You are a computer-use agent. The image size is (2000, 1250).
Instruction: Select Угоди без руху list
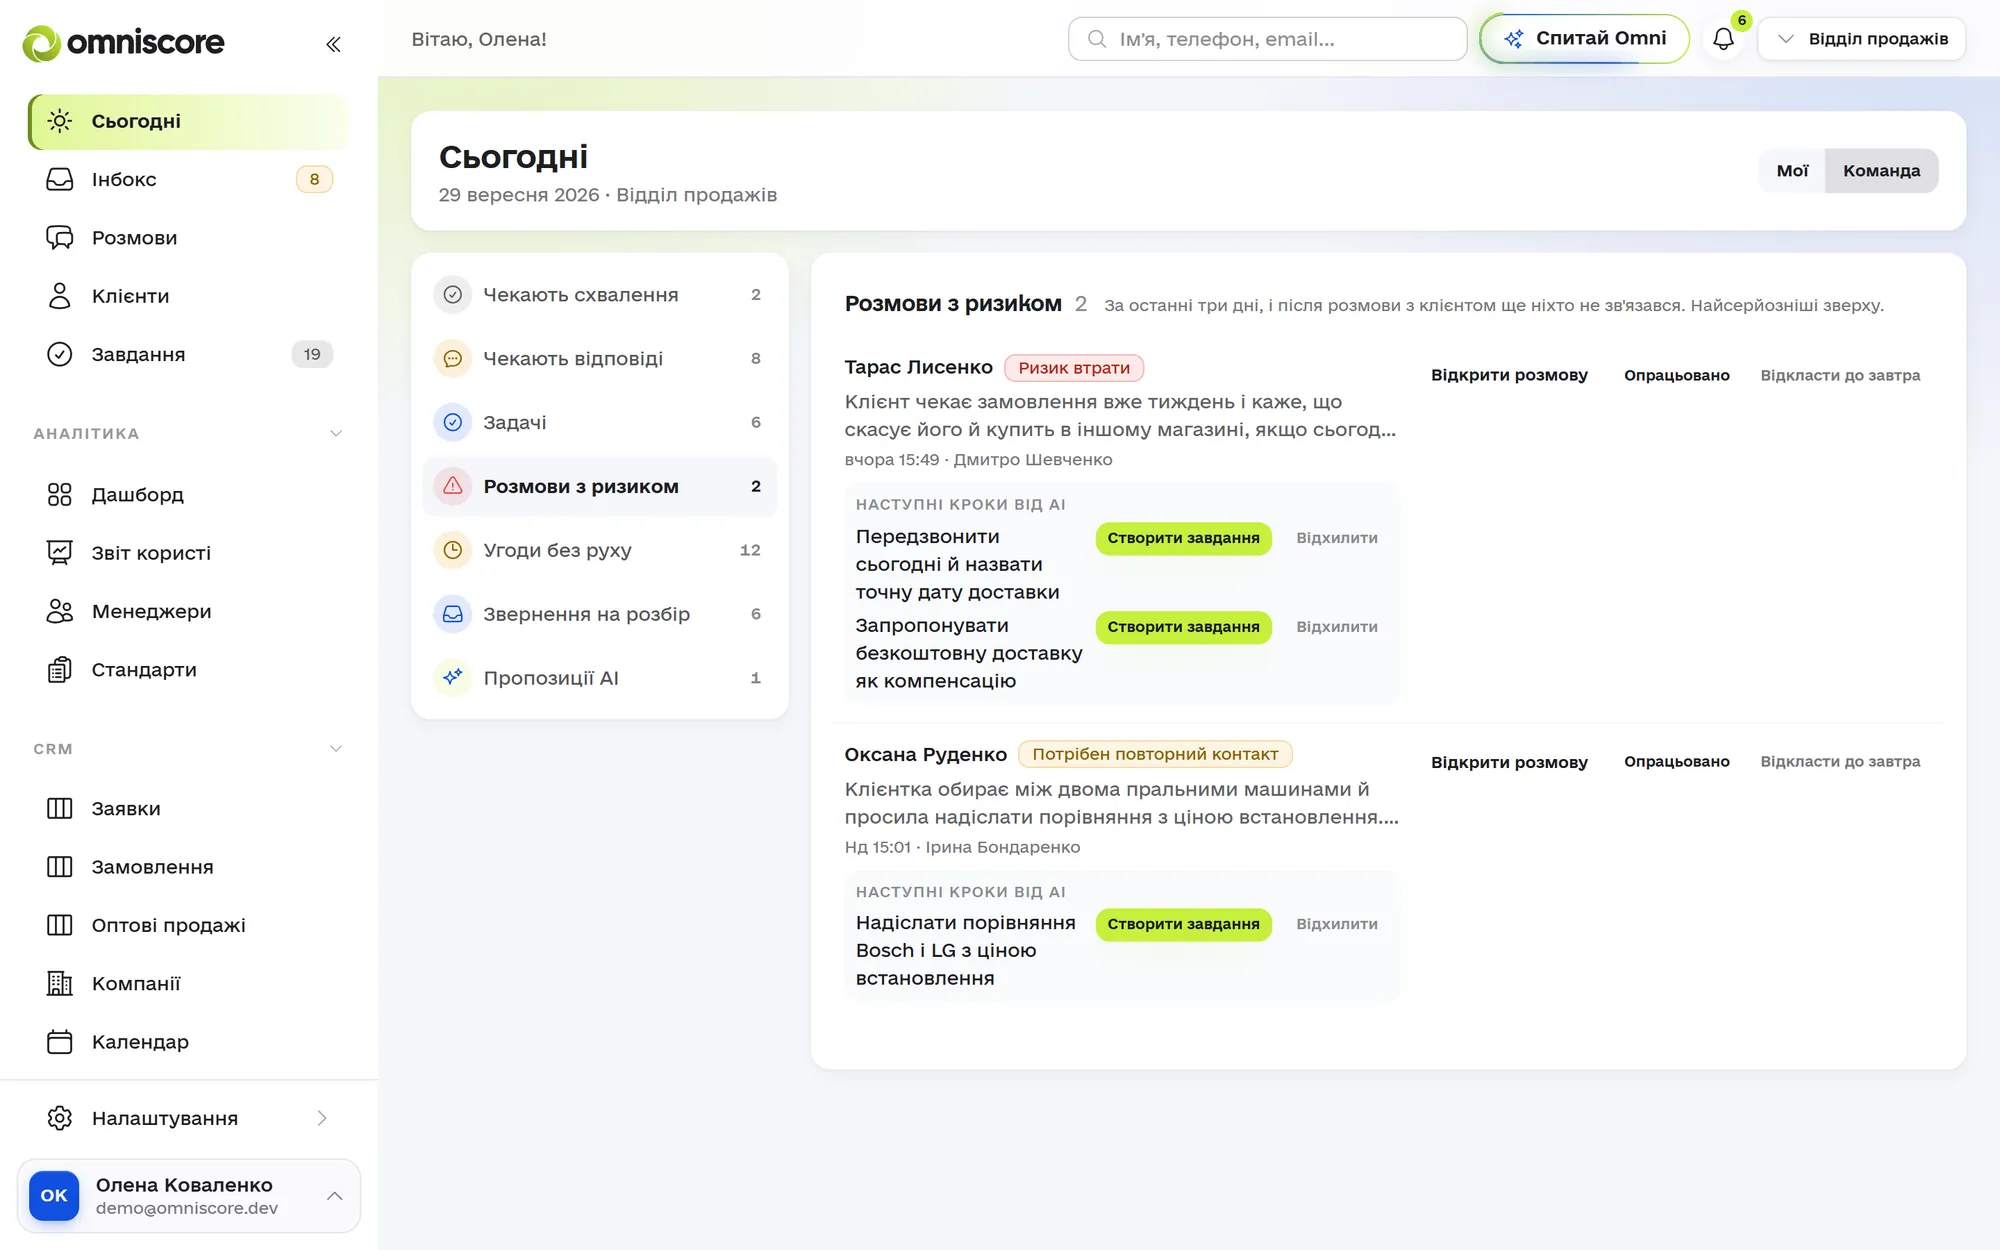pyautogui.click(x=599, y=550)
